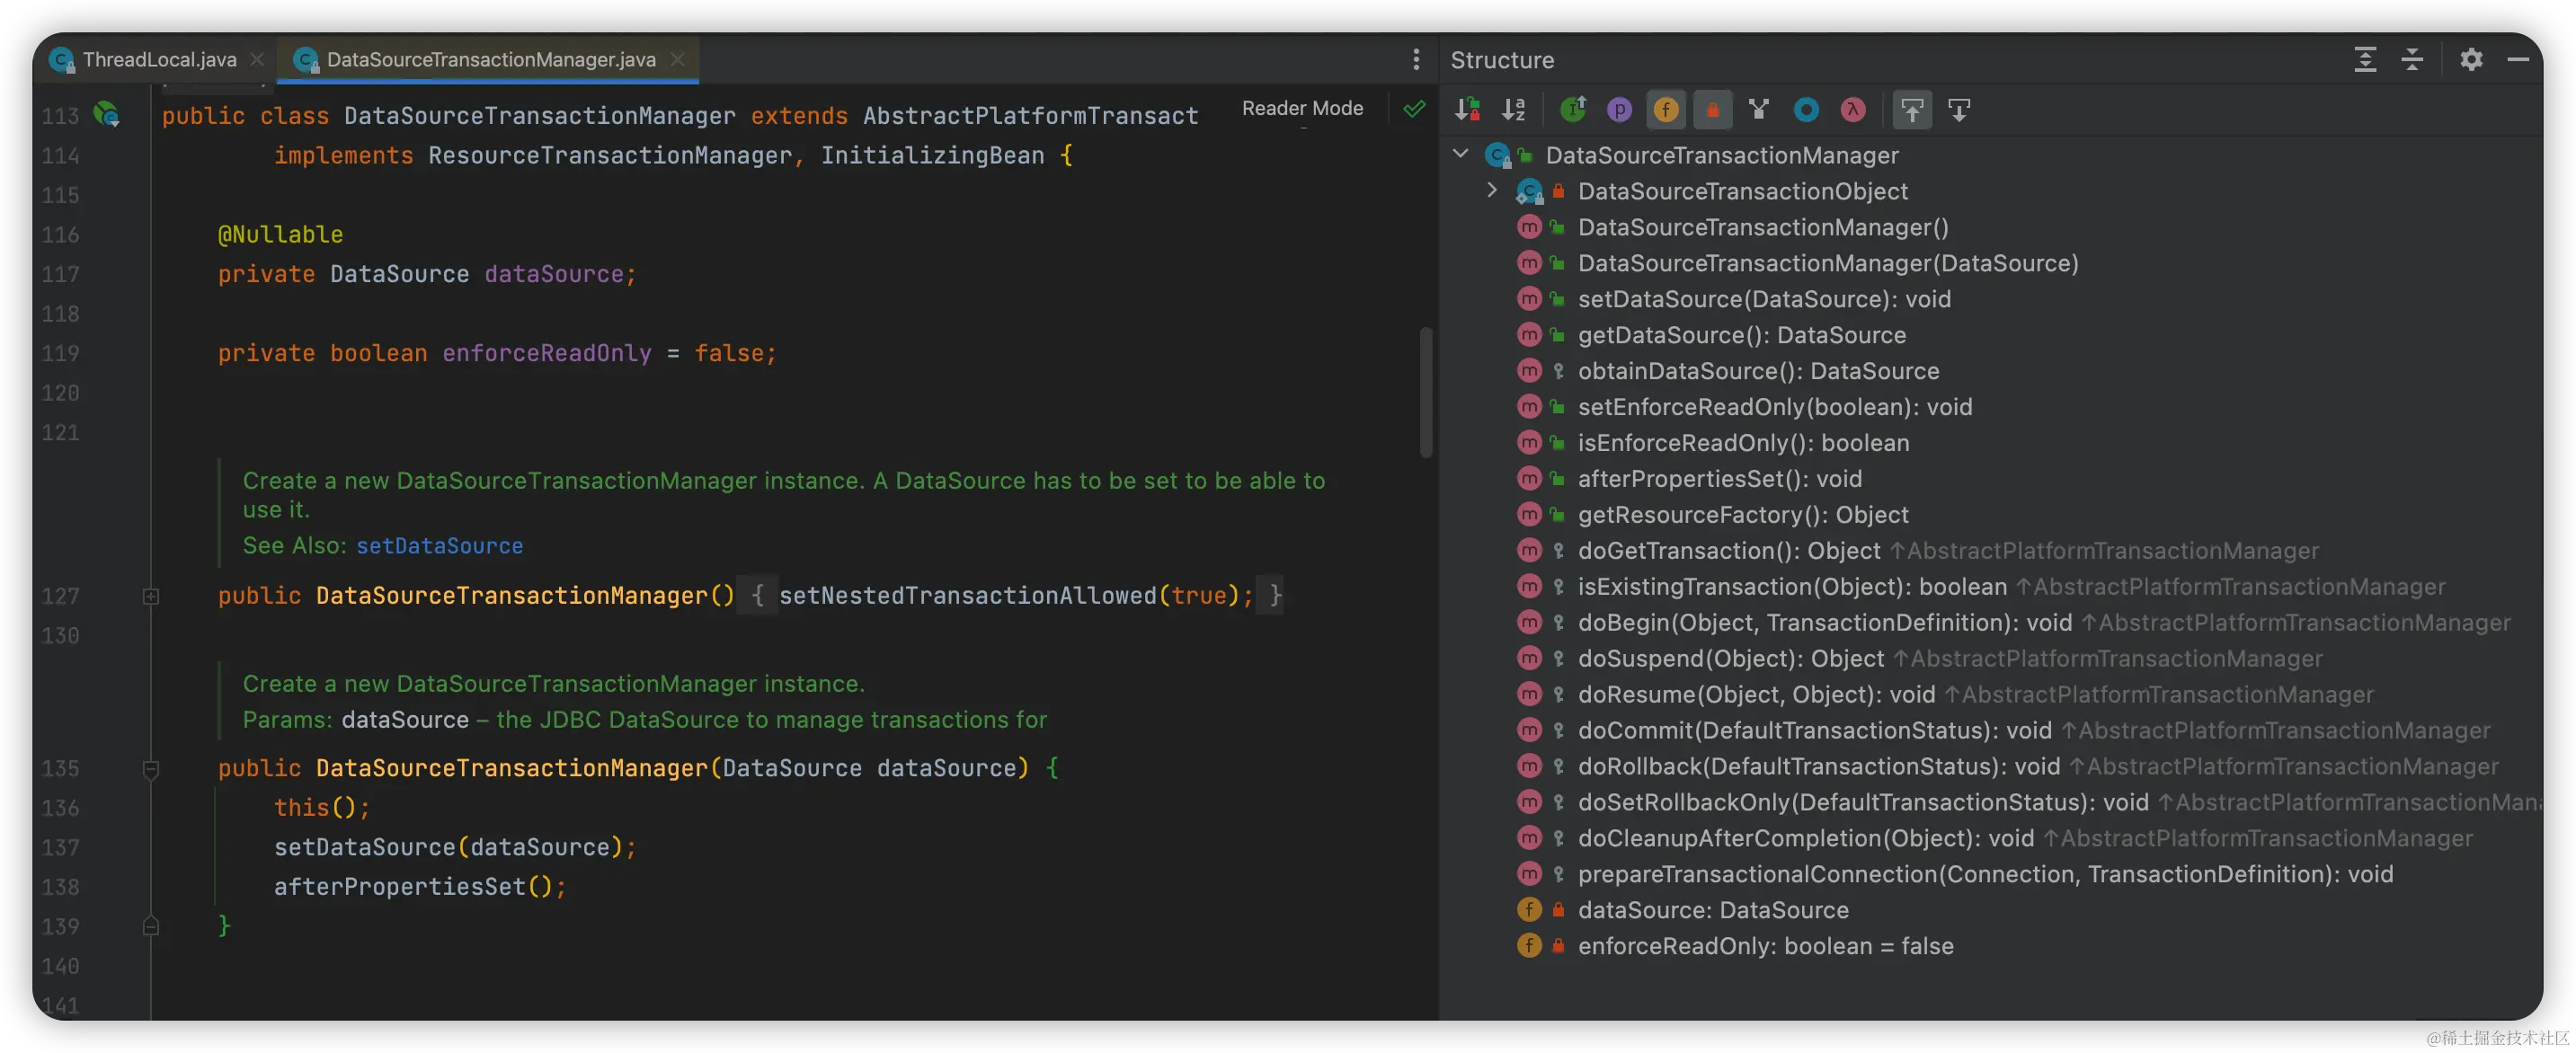Open Structure panel settings gear
2576x1053 pixels.
click(x=2471, y=60)
